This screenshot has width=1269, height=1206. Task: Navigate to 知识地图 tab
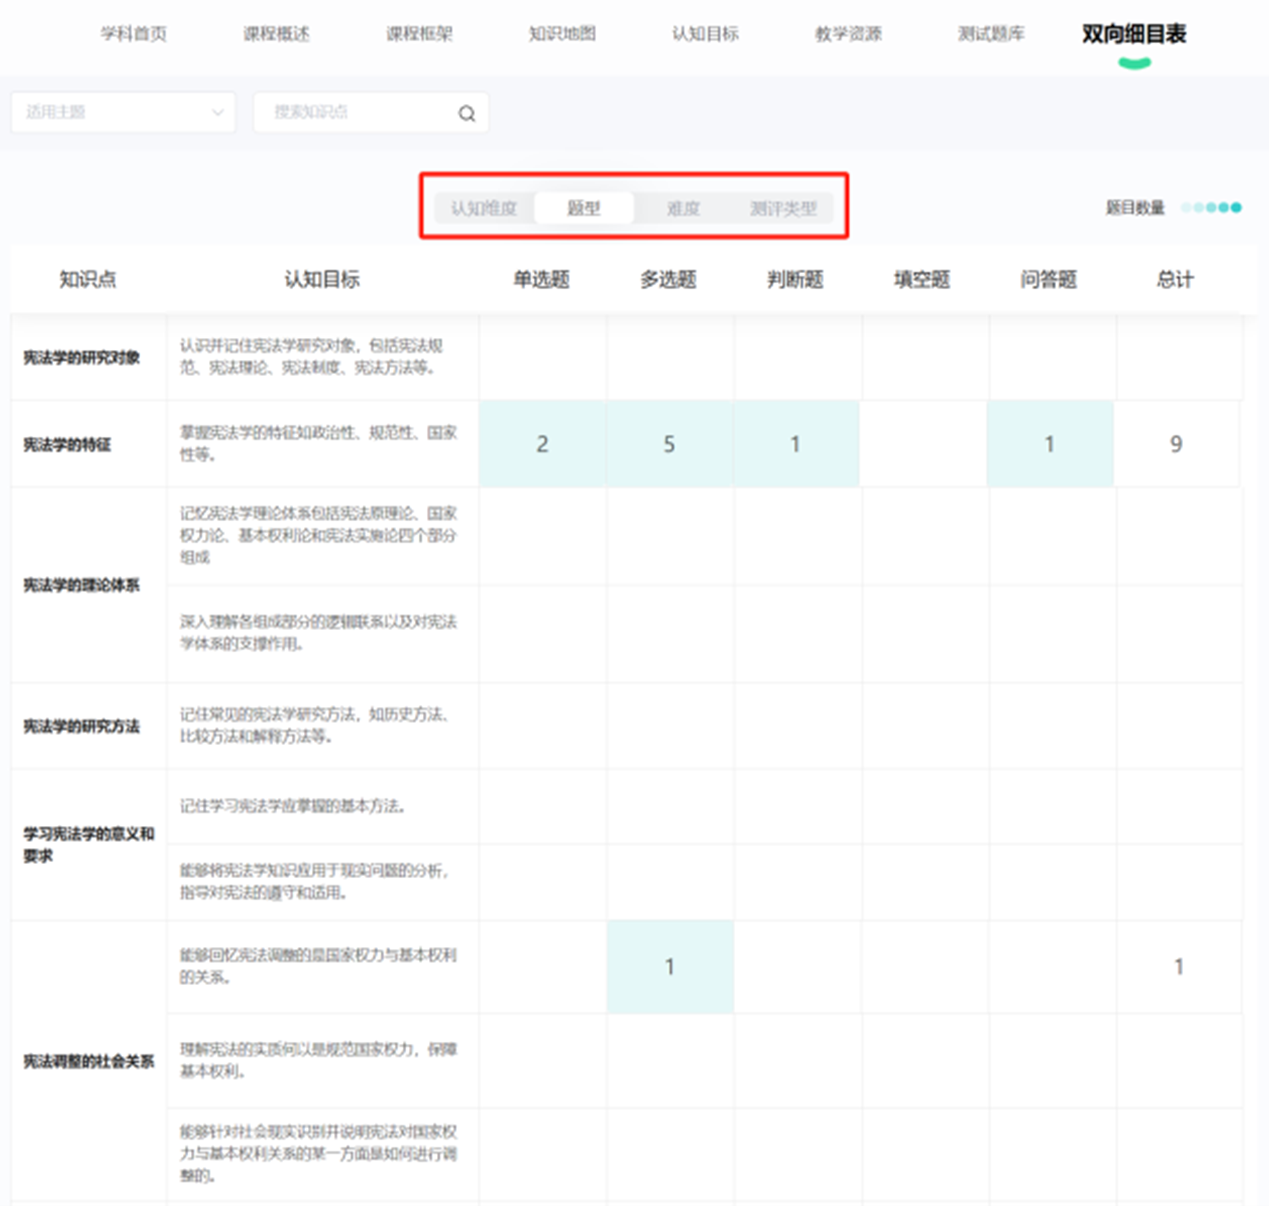pyautogui.click(x=562, y=34)
